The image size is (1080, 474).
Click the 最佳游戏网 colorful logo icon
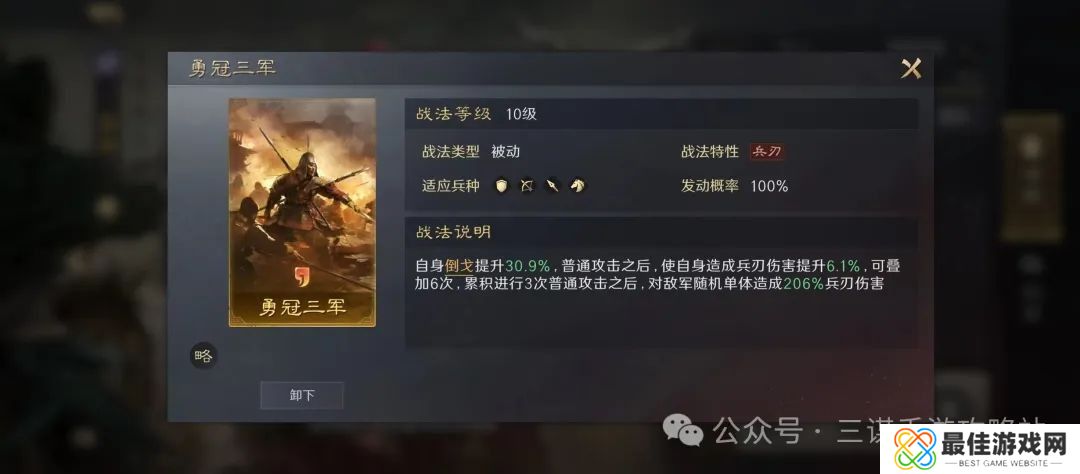pos(915,449)
